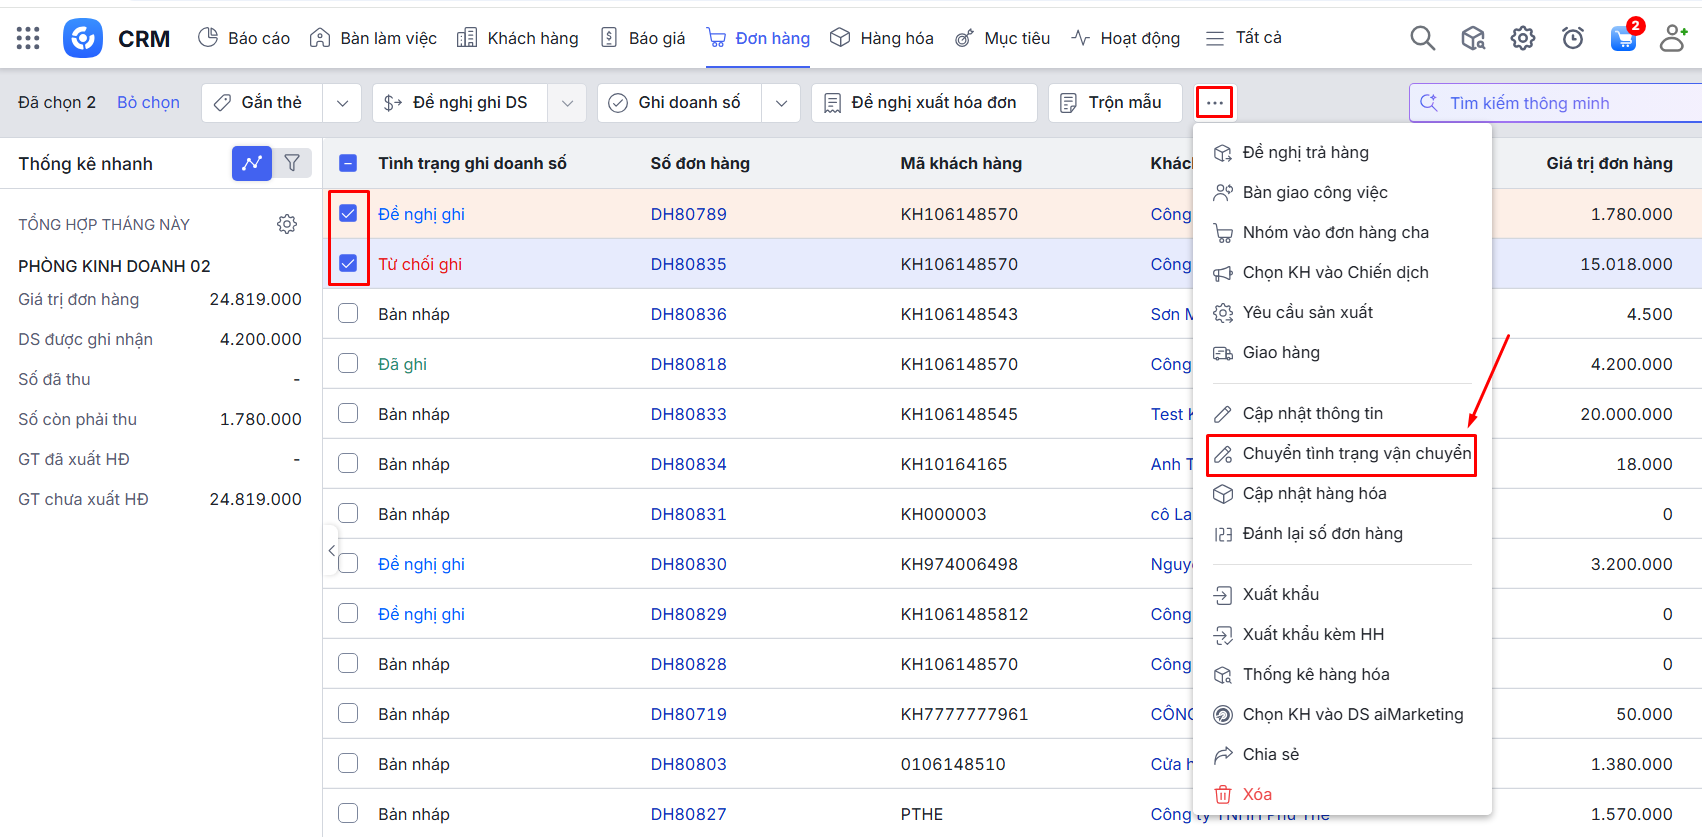This screenshot has height=837, width=1702.
Task: Switch to the Khách hàng tab
Action: 518,38
